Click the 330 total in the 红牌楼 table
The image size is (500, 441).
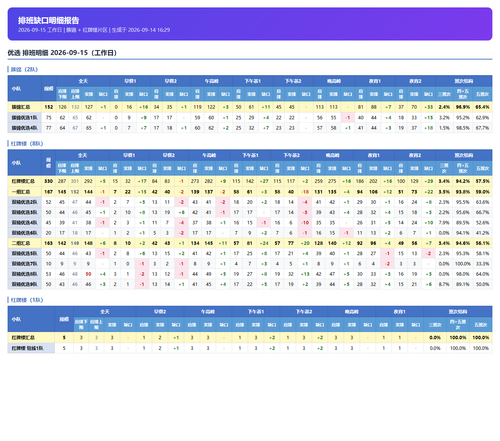click(48, 181)
